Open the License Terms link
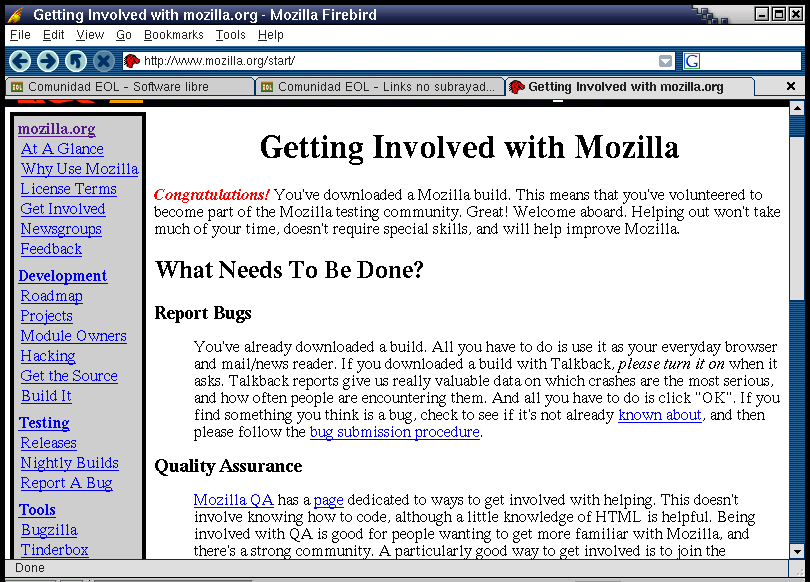810x582 pixels. tap(69, 189)
